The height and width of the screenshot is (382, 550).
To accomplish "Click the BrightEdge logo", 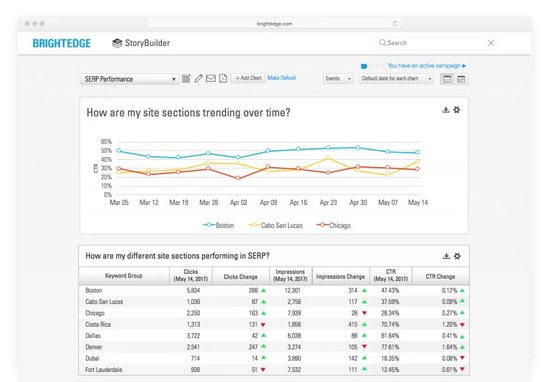I will coord(62,43).
